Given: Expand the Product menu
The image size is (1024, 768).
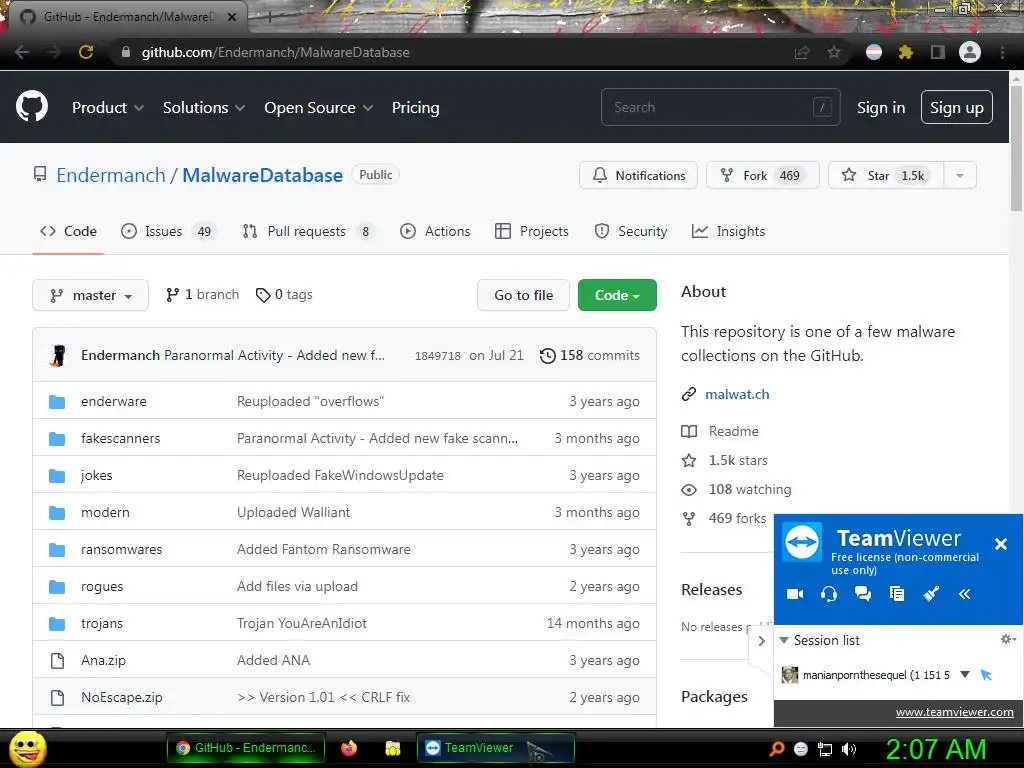Looking at the screenshot, I should [x=108, y=108].
